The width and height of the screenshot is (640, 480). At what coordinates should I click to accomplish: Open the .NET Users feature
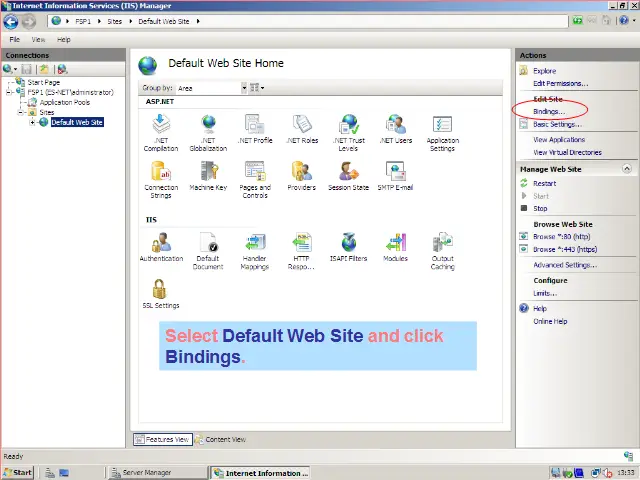pyautogui.click(x=396, y=129)
